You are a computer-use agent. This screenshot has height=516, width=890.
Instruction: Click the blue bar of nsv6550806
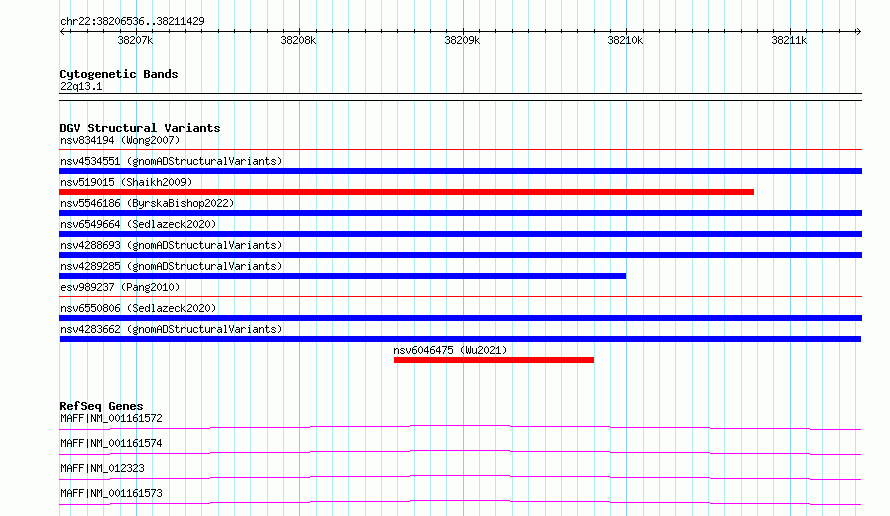point(460,318)
